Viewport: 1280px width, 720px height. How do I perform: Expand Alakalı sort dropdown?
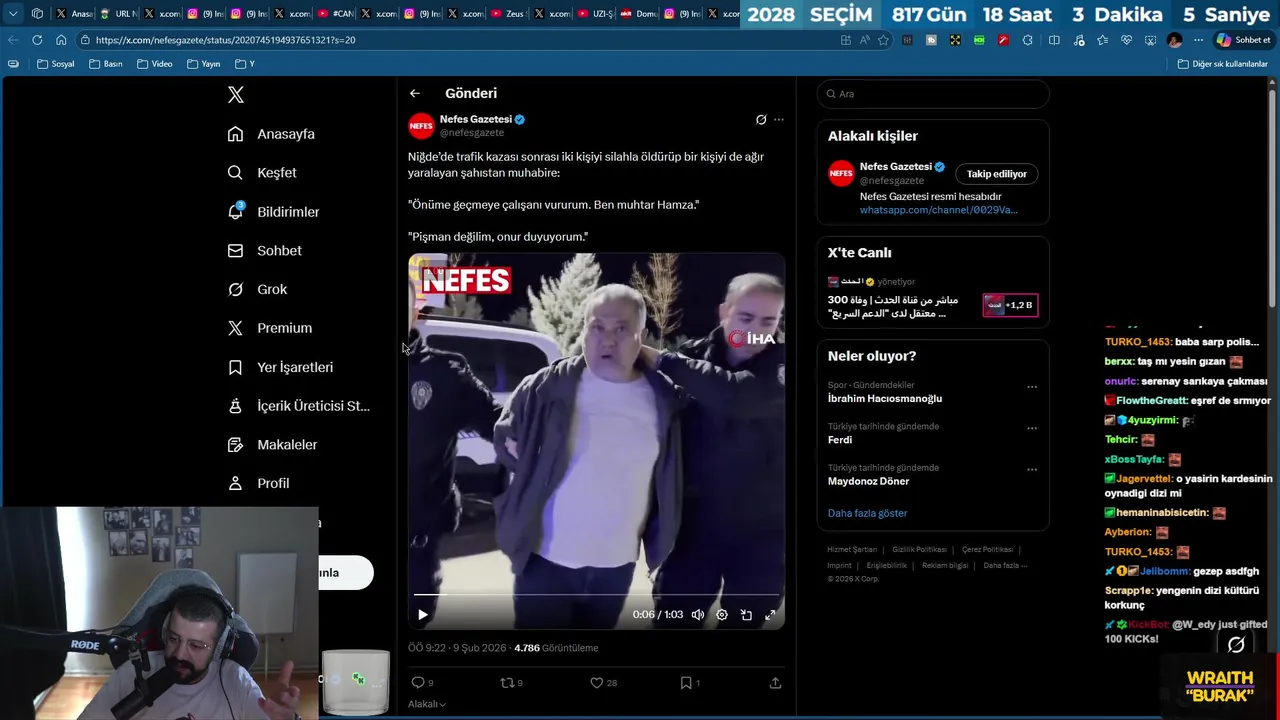point(427,704)
